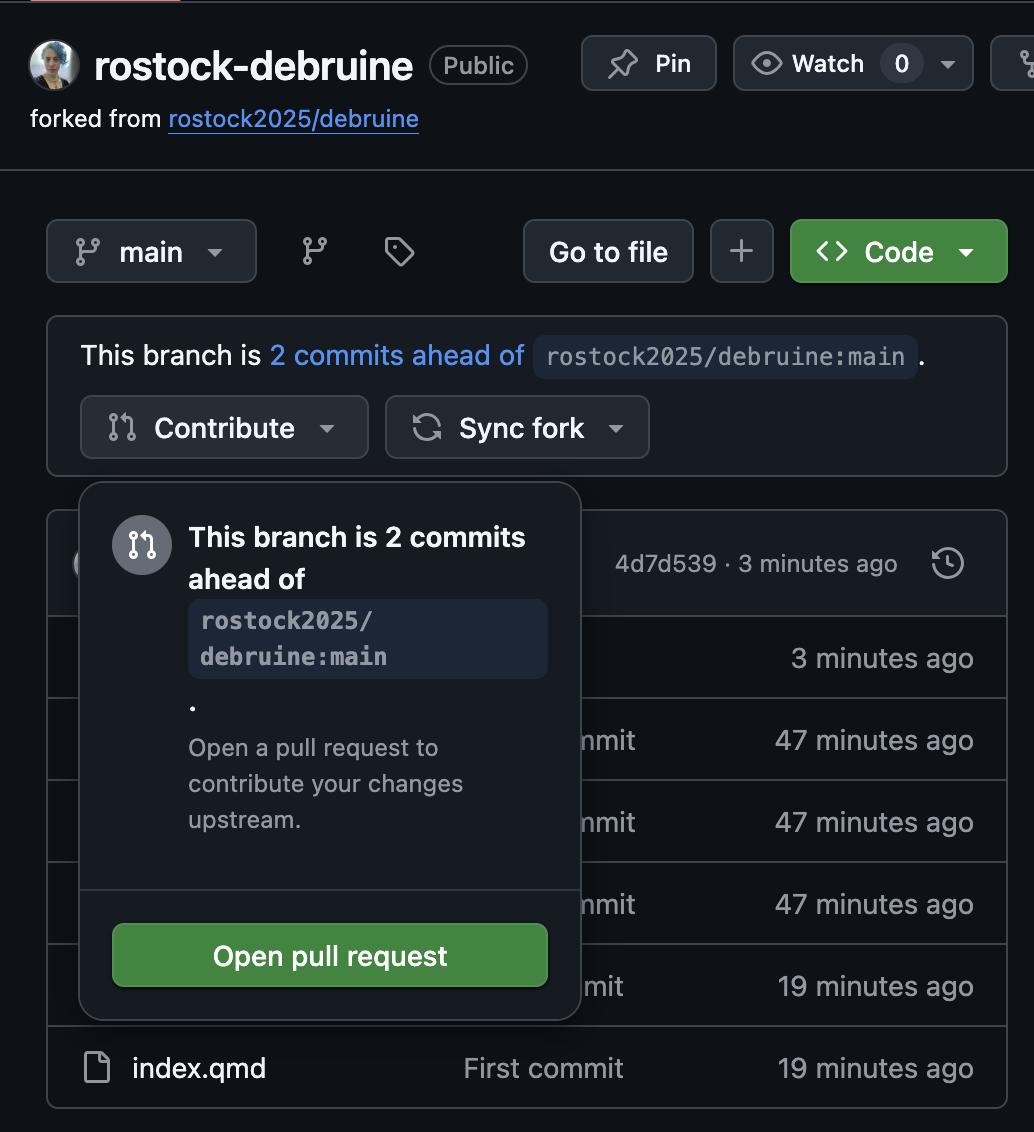Click the Go to file button
Image resolution: width=1034 pixels, height=1132 pixels.
point(608,252)
